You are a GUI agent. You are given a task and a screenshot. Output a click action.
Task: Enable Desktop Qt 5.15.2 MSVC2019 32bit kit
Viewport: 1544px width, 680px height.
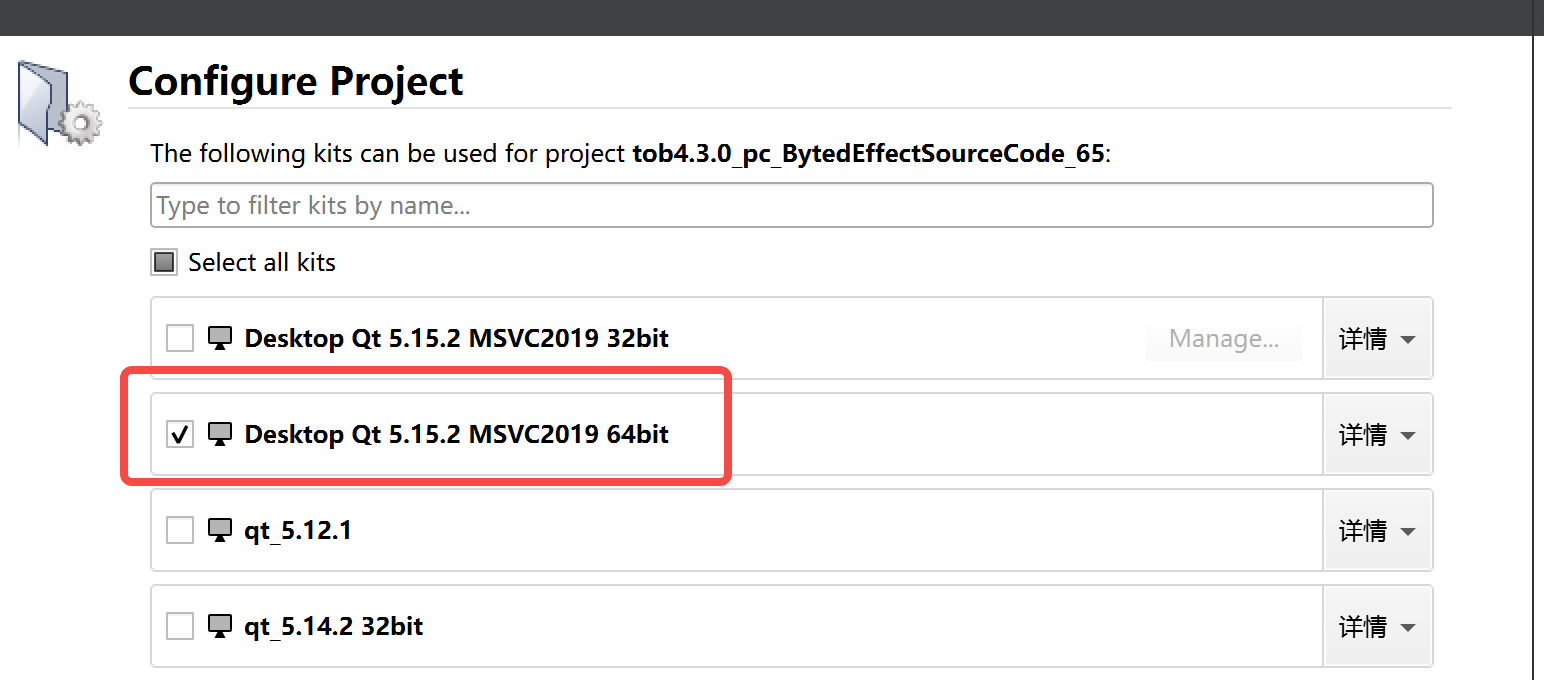point(180,338)
